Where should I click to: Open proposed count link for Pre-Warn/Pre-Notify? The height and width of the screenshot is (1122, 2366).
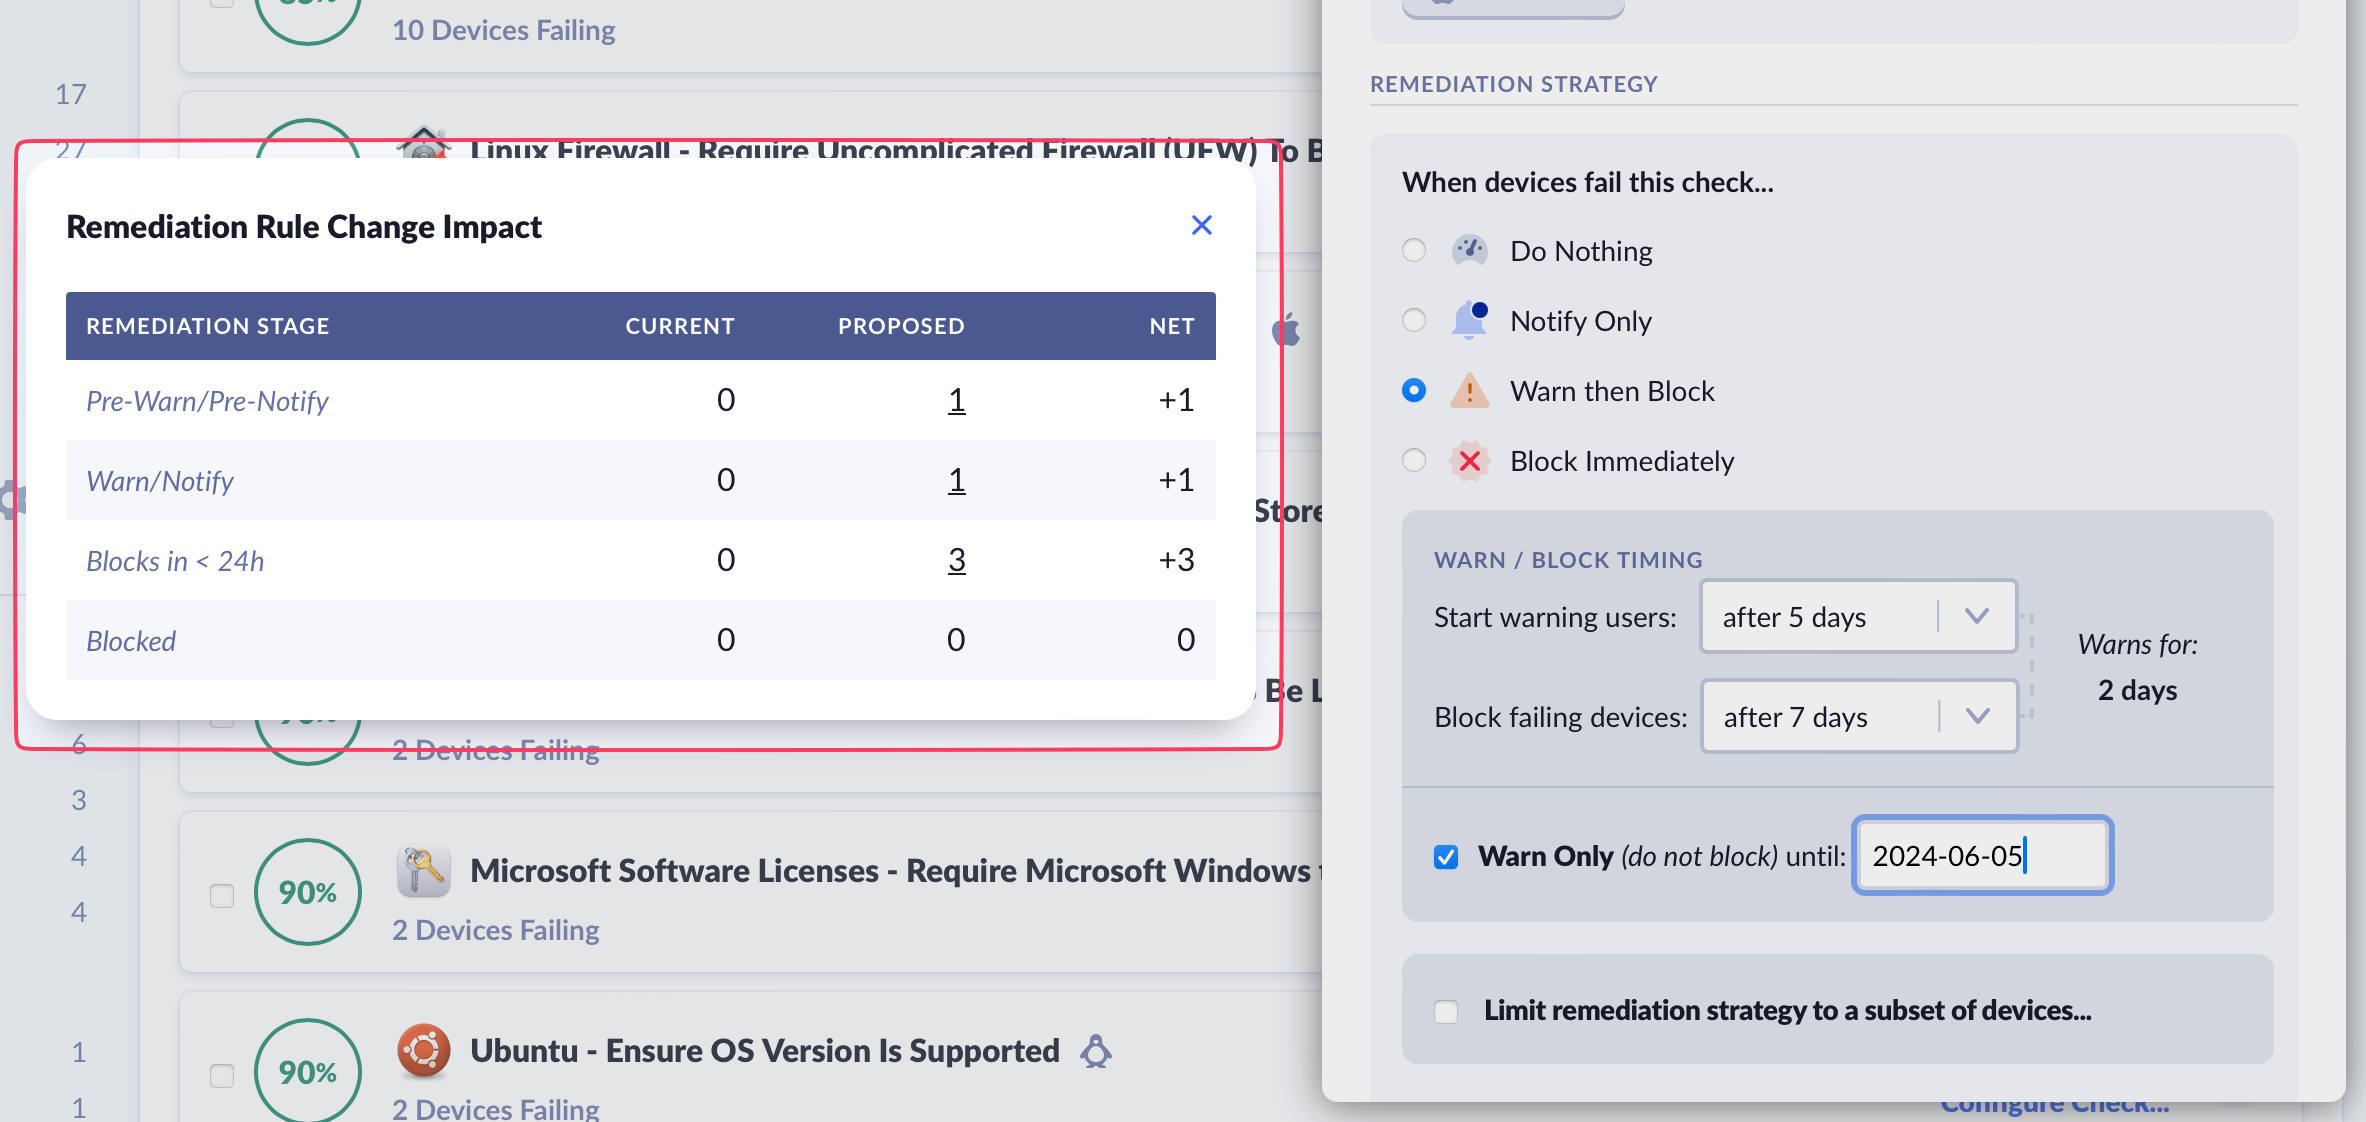(956, 400)
